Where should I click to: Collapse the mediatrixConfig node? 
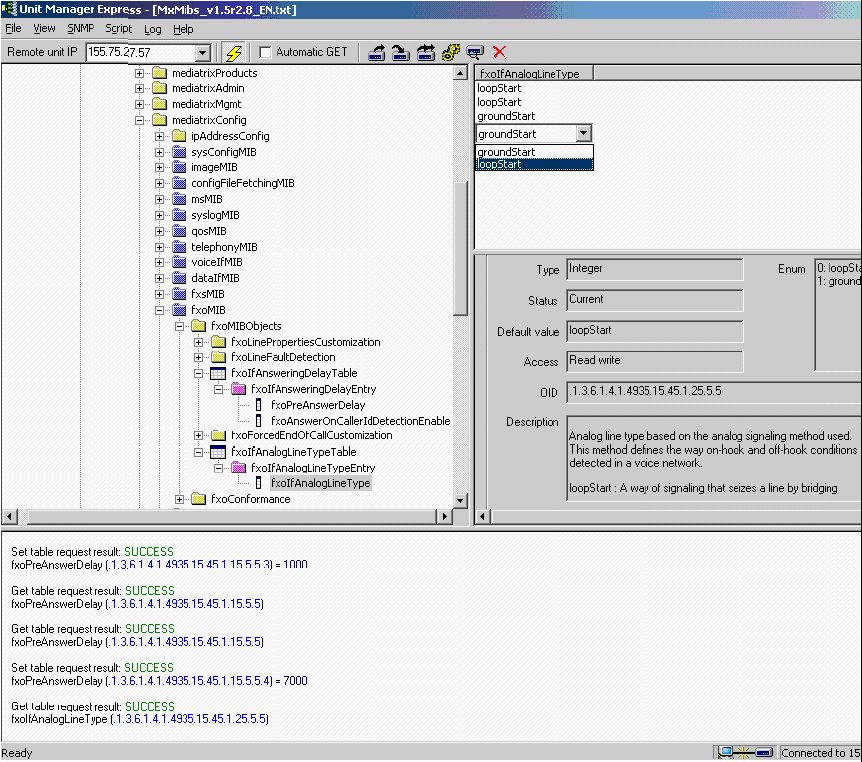click(140, 120)
